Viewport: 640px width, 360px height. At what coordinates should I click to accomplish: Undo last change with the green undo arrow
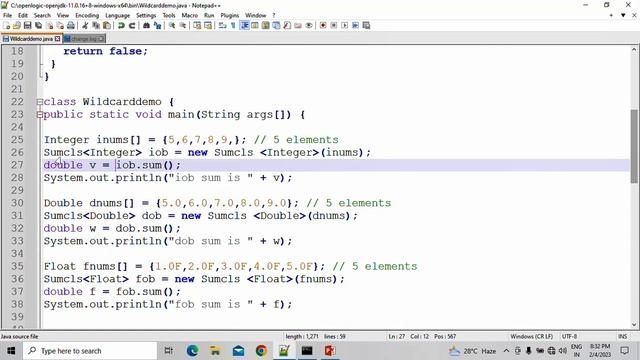pos(121,25)
